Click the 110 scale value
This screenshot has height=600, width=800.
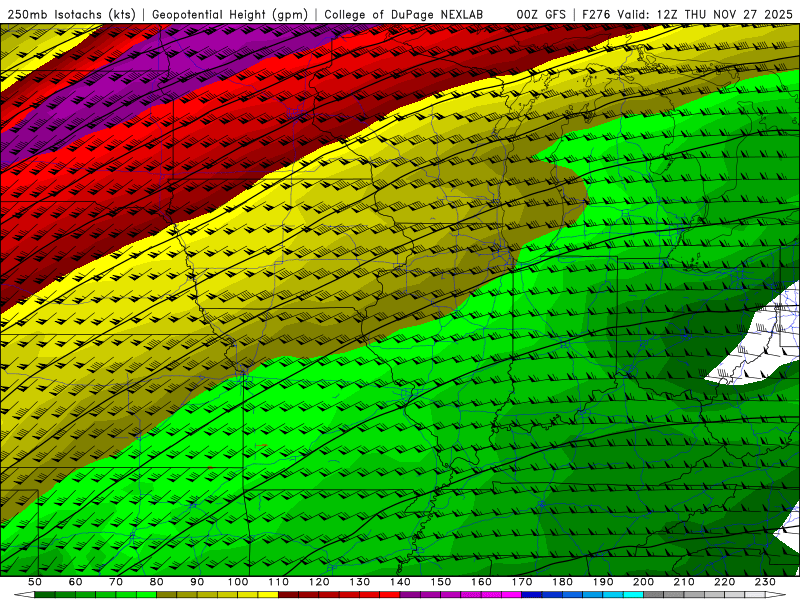278,582
